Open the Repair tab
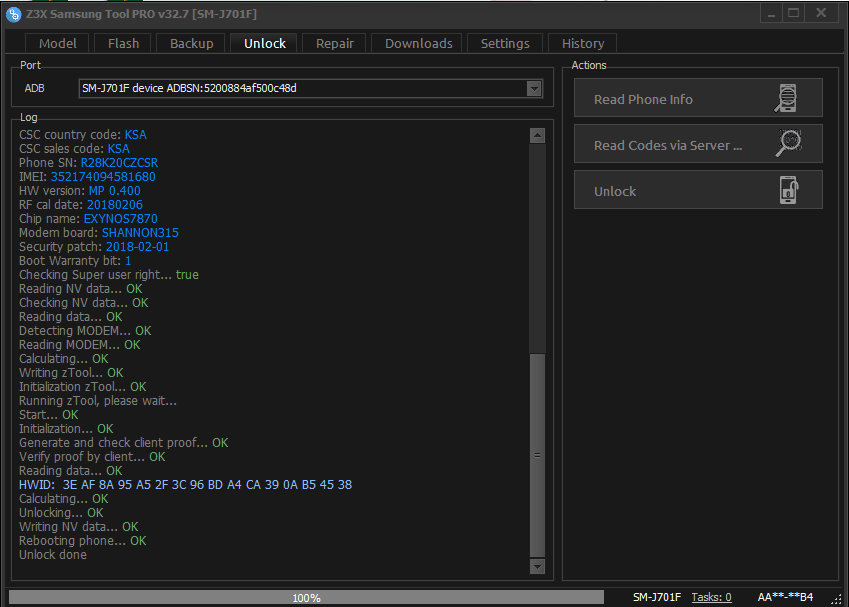 coord(335,43)
